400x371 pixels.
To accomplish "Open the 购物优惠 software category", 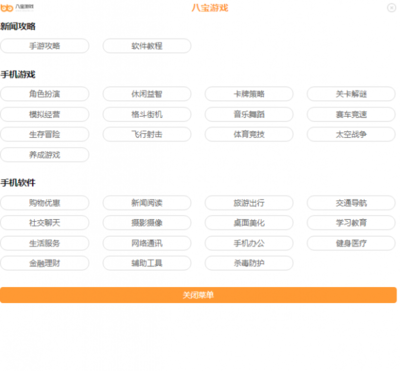I will 45,203.
